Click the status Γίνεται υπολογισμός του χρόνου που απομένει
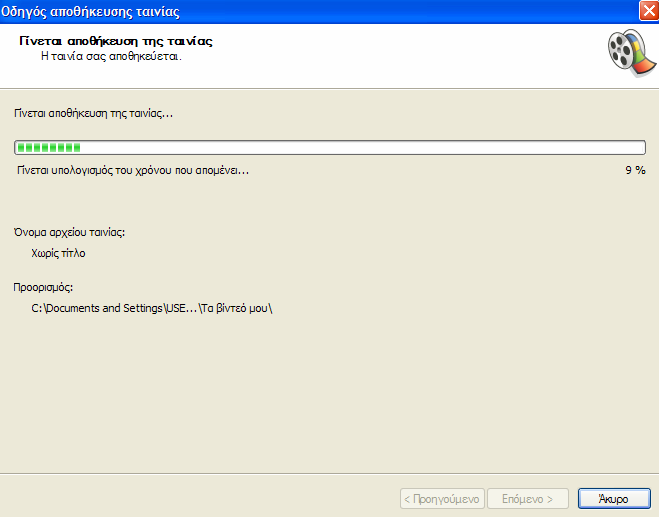 coord(133,170)
